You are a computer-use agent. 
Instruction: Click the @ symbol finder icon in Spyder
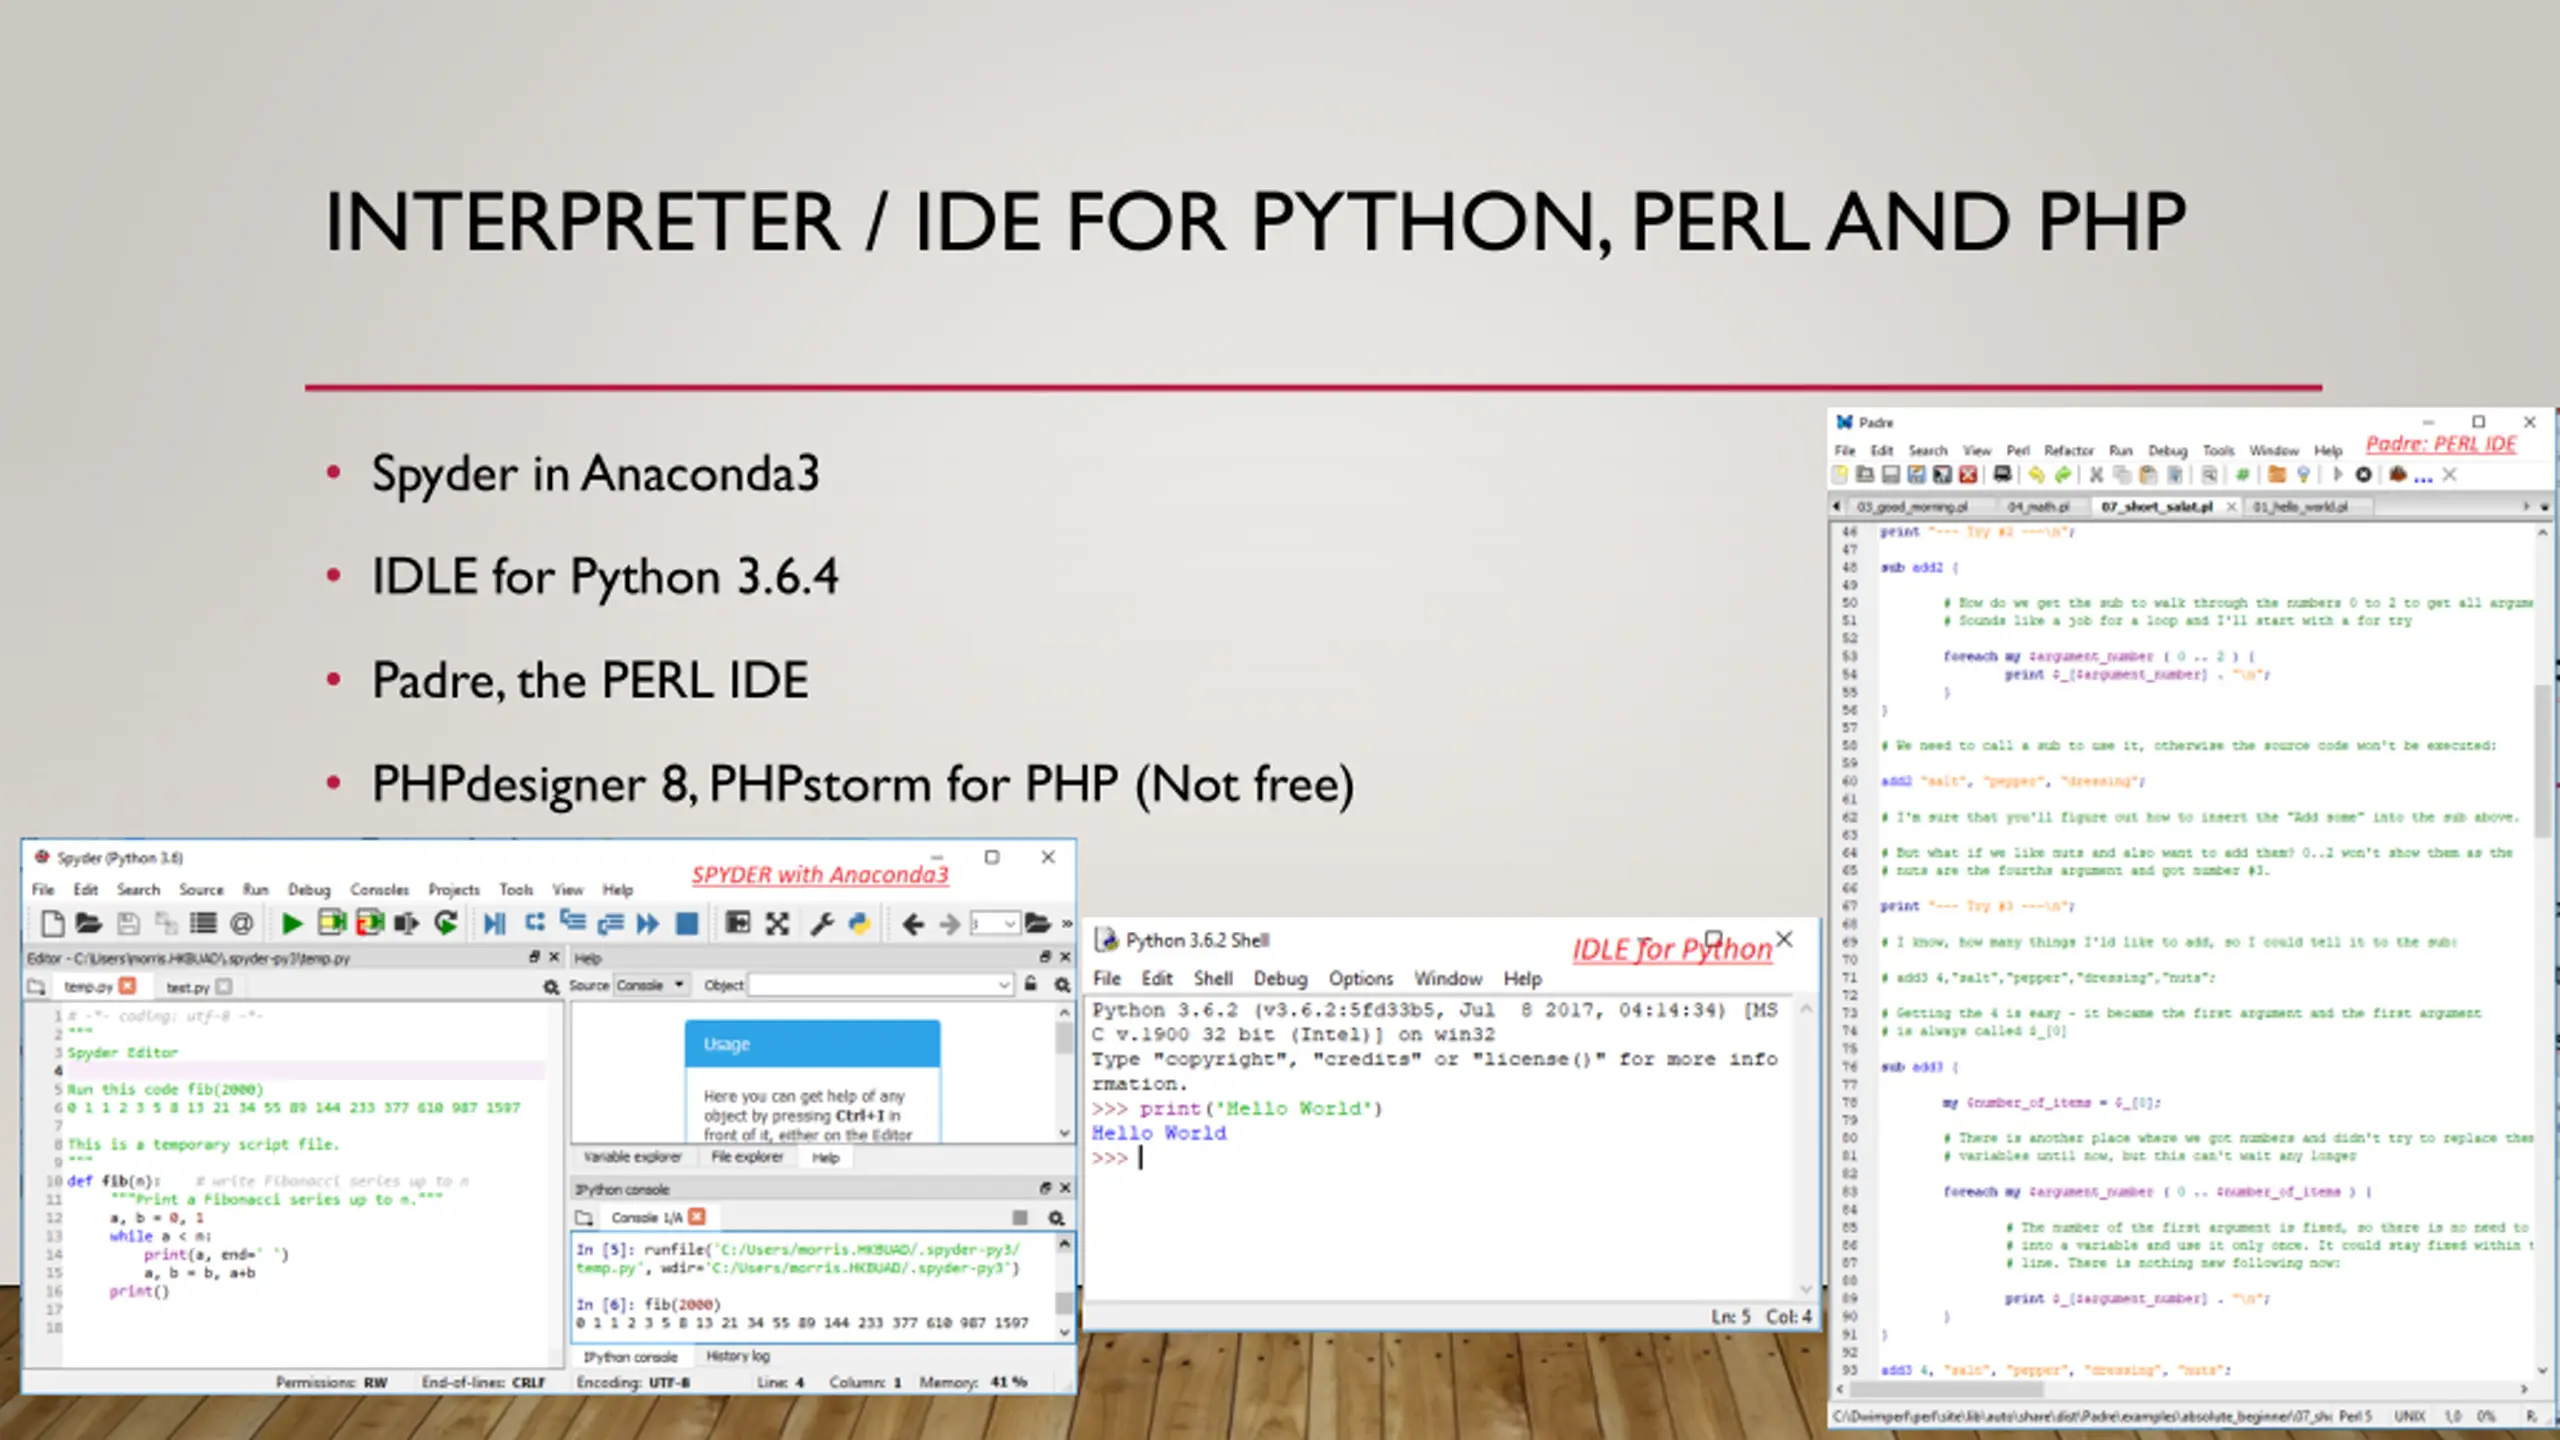coord(241,924)
